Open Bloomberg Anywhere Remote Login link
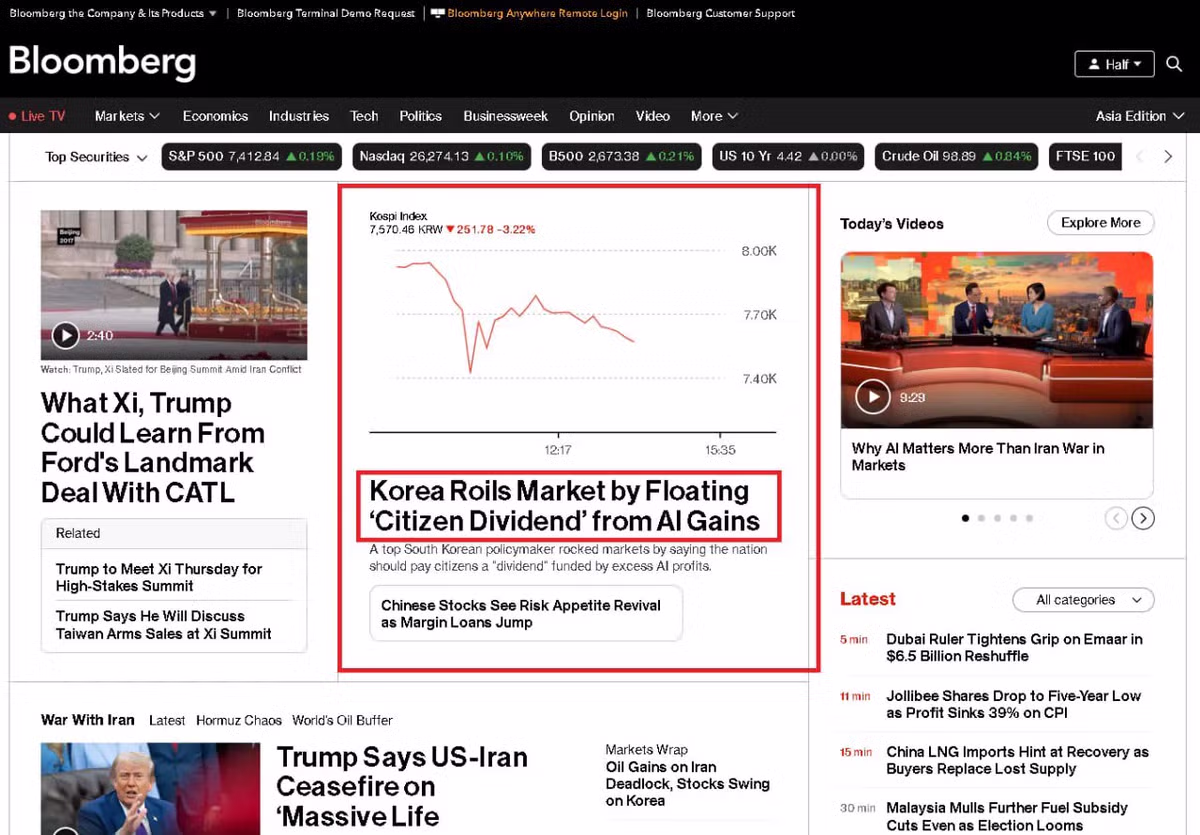1200x835 pixels. [529, 13]
